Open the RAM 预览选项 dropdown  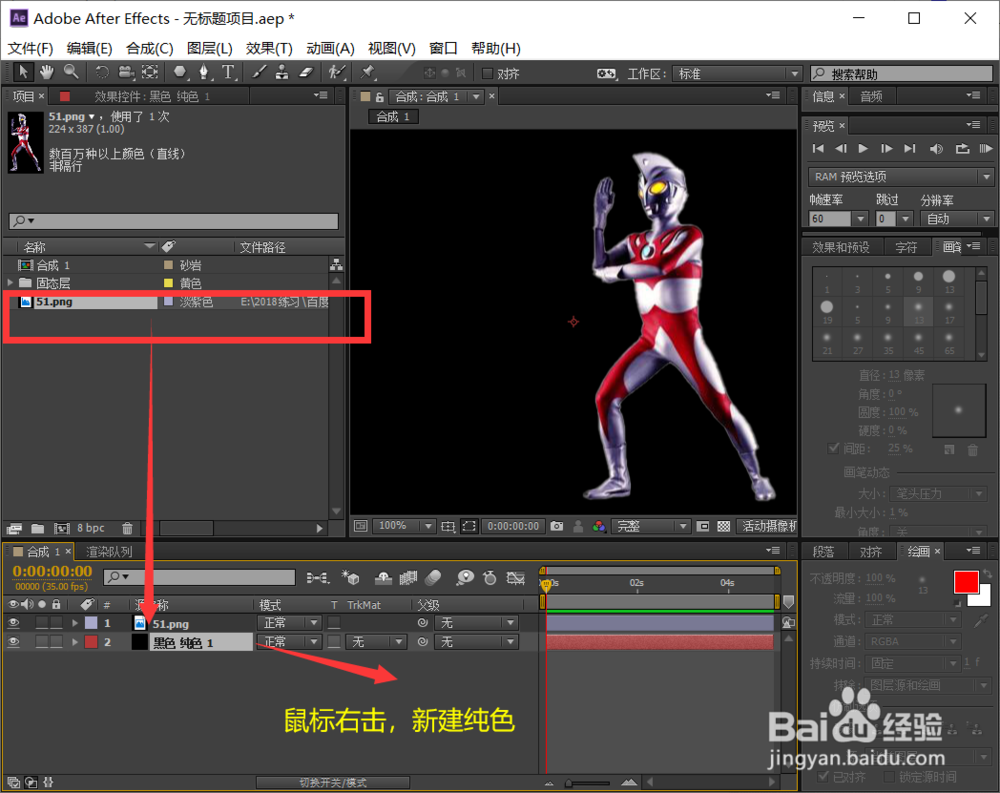(901, 177)
